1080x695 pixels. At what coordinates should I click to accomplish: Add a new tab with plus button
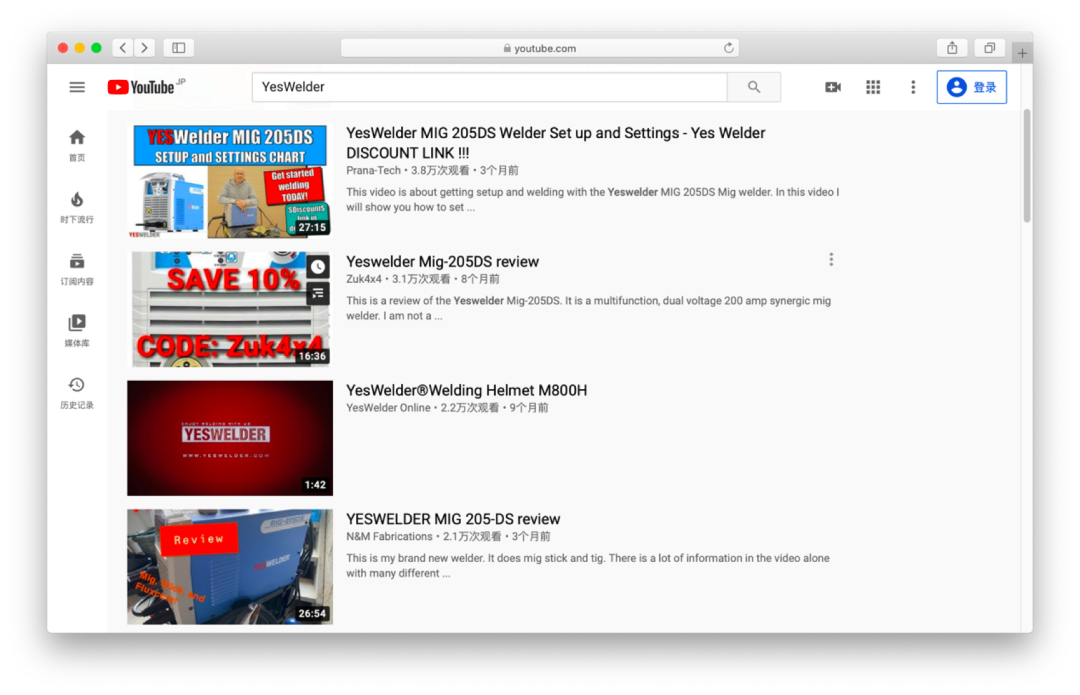(x=1022, y=53)
